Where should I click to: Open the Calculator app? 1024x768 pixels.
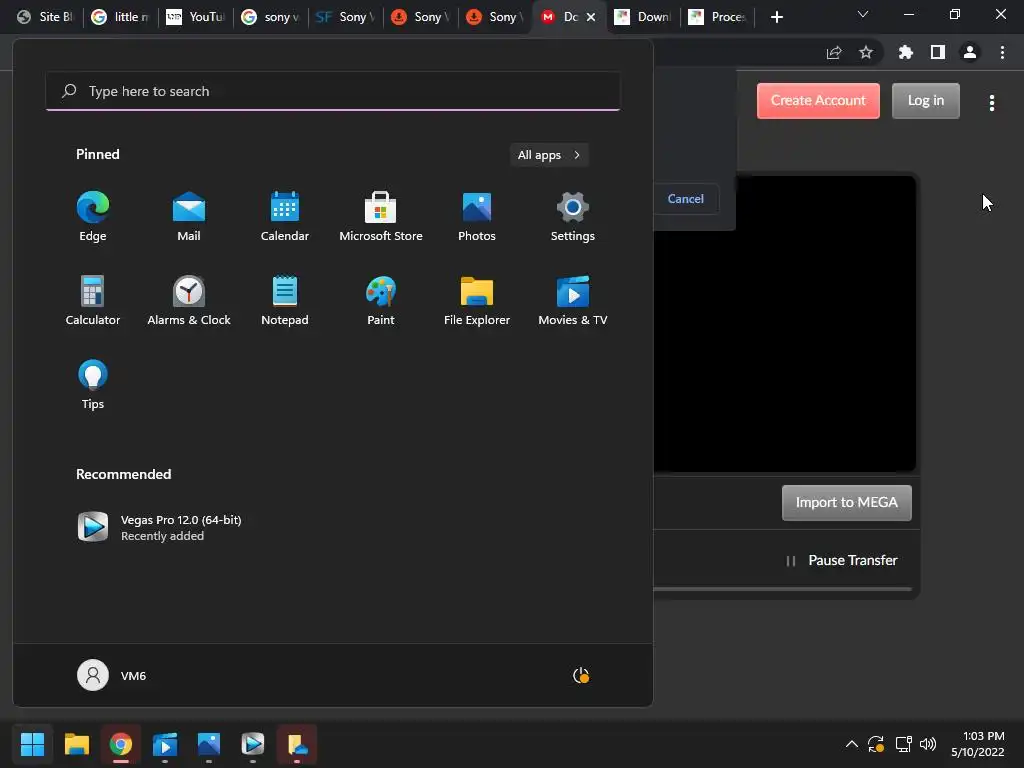click(93, 300)
